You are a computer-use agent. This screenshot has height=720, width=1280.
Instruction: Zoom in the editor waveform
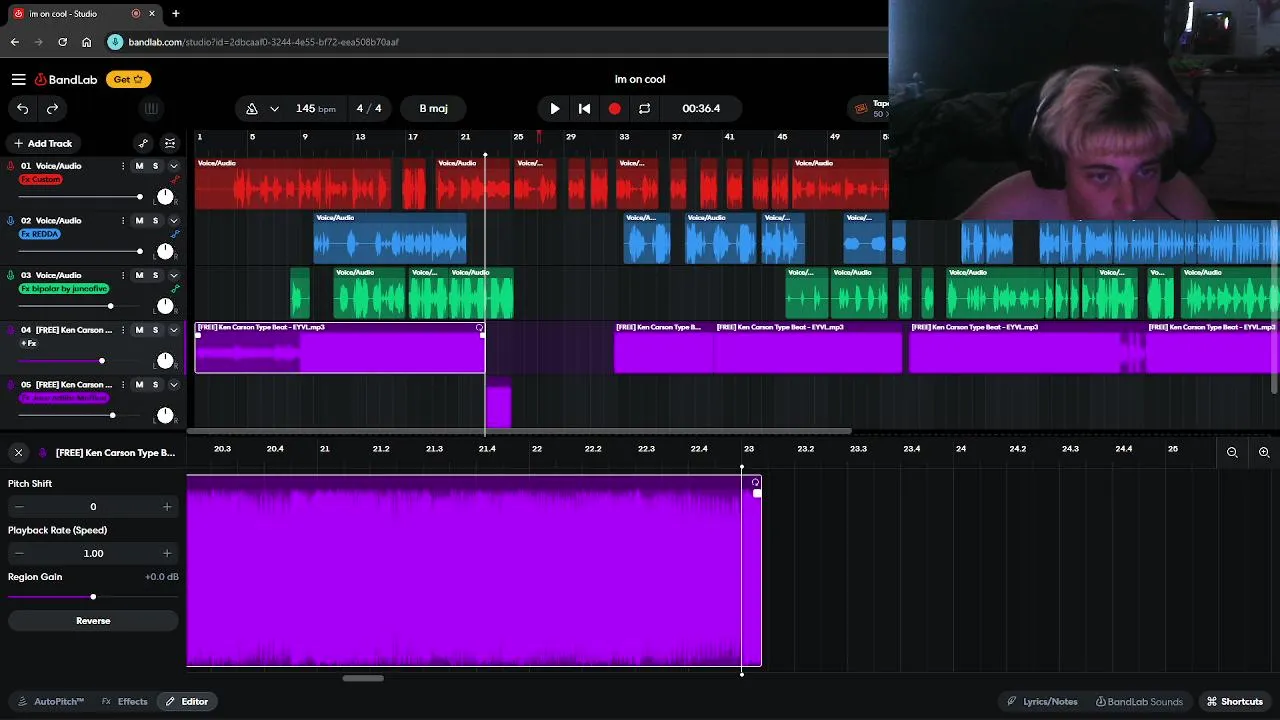[x=1264, y=453]
